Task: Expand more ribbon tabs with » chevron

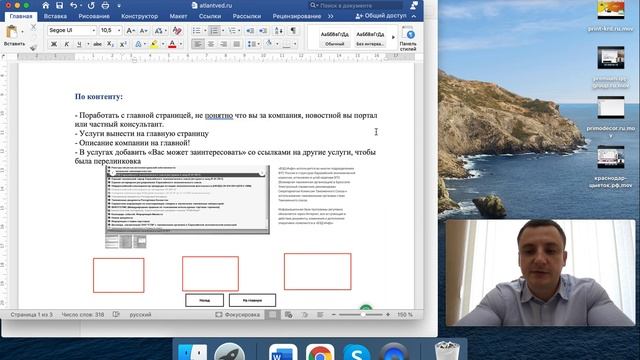Action: click(x=331, y=16)
